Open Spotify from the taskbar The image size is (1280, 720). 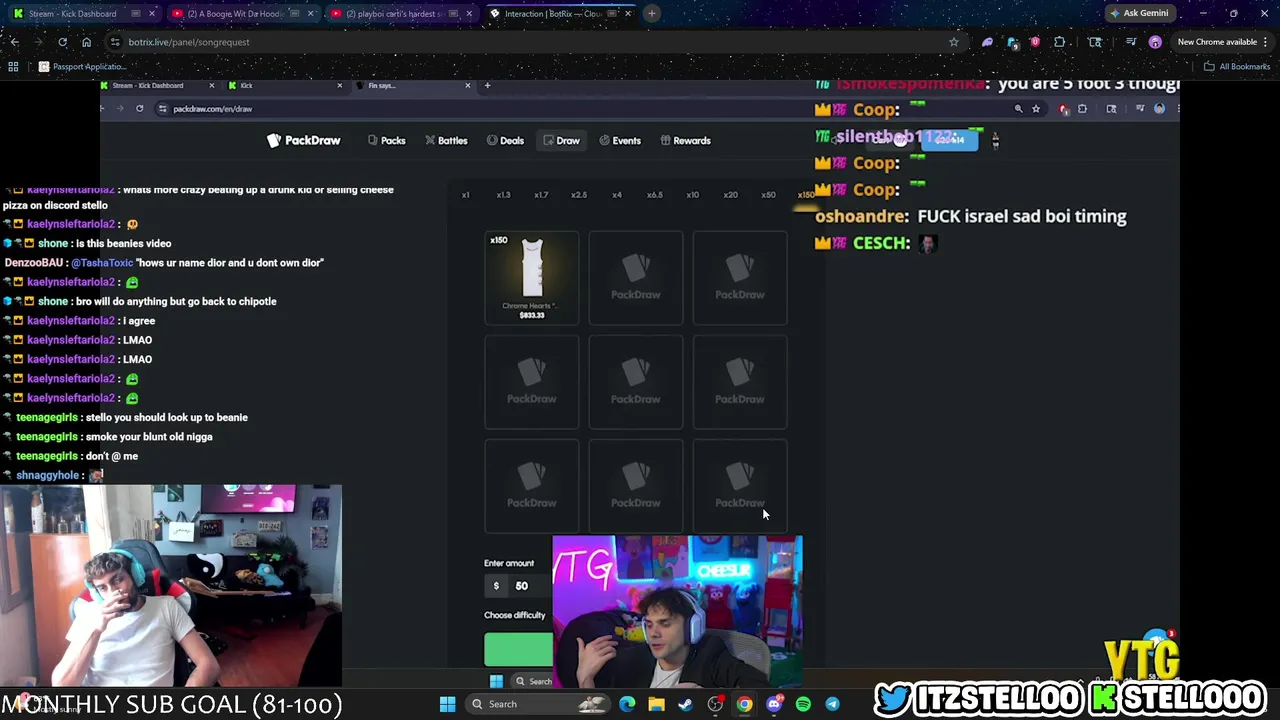(x=803, y=704)
